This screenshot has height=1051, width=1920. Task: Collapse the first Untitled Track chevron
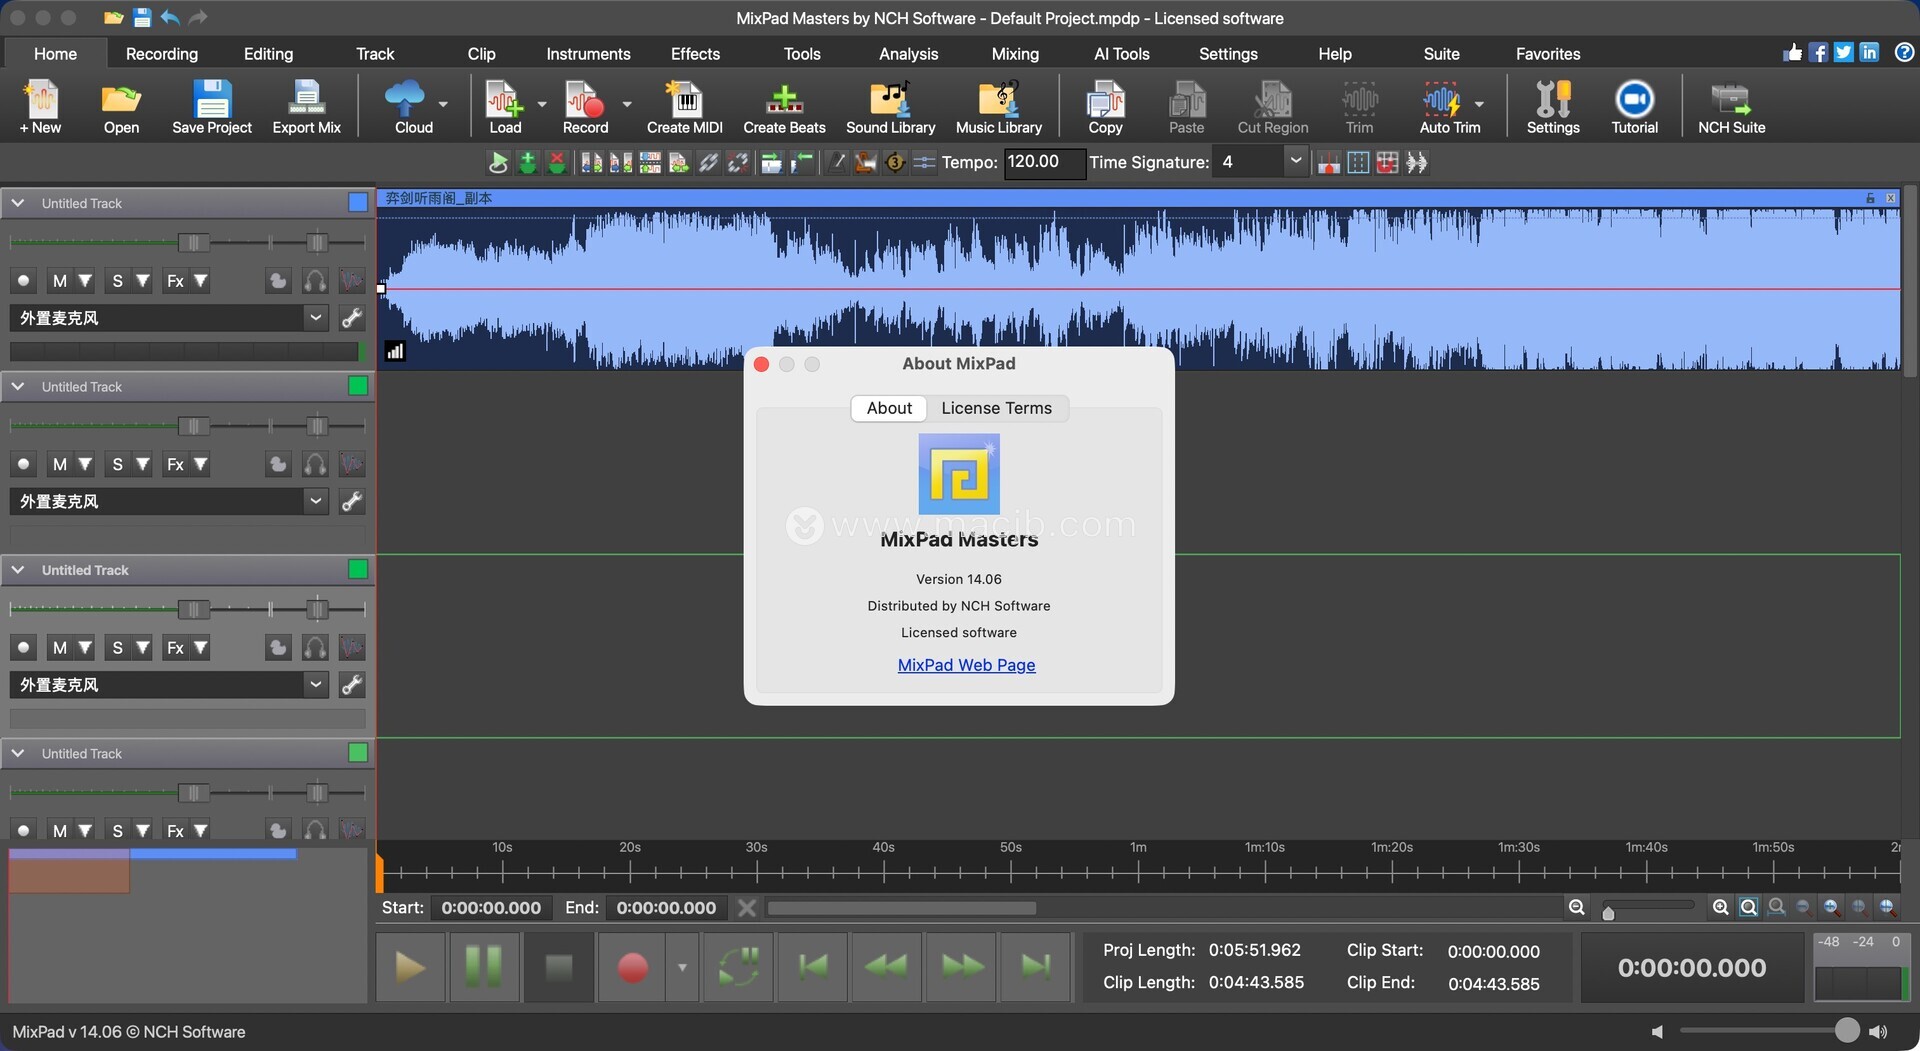pyautogui.click(x=18, y=203)
